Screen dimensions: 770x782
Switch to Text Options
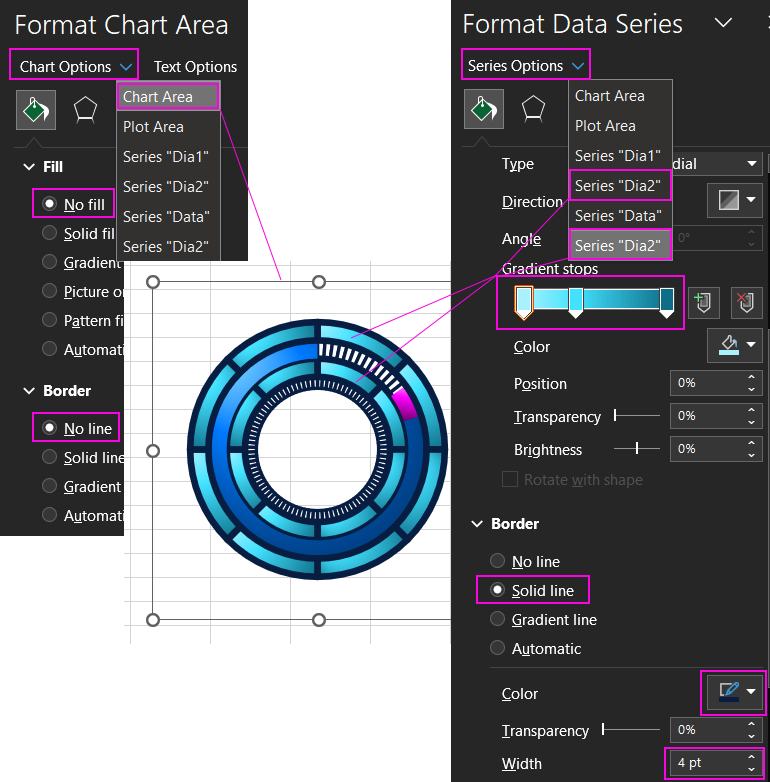pyautogui.click(x=195, y=67)
